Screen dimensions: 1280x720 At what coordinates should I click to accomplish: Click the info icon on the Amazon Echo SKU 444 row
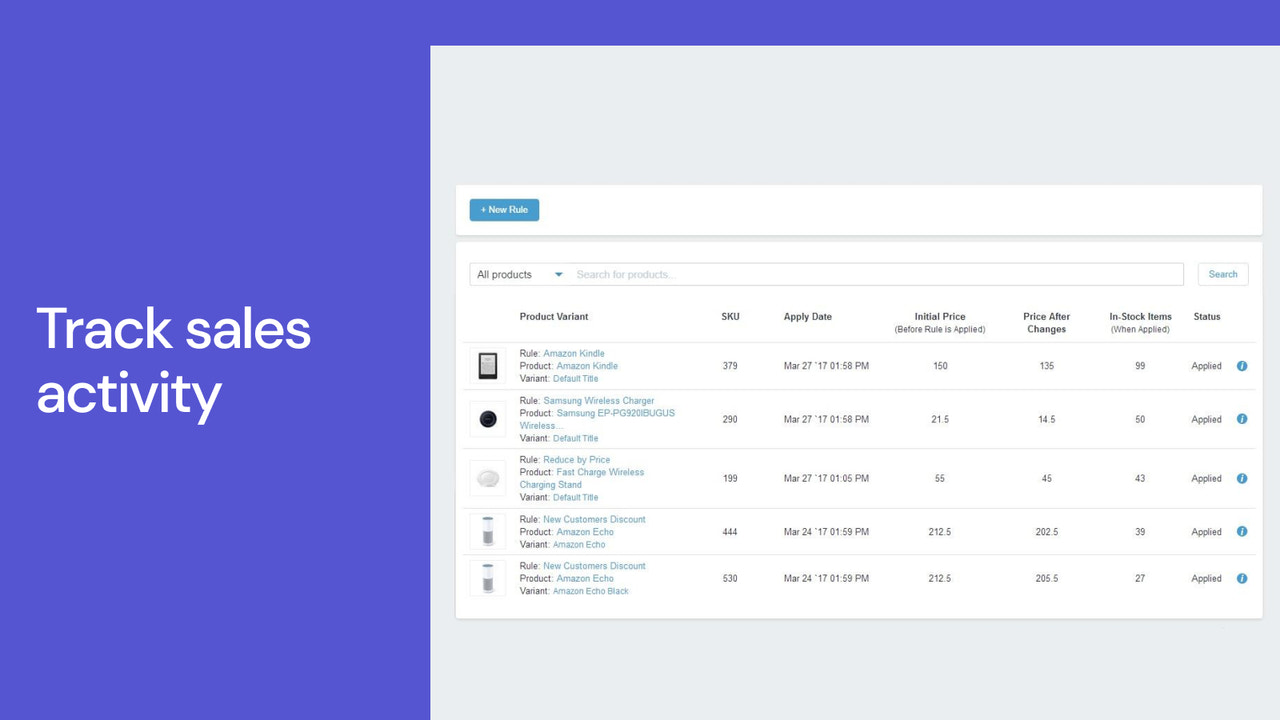[1242, 531]
